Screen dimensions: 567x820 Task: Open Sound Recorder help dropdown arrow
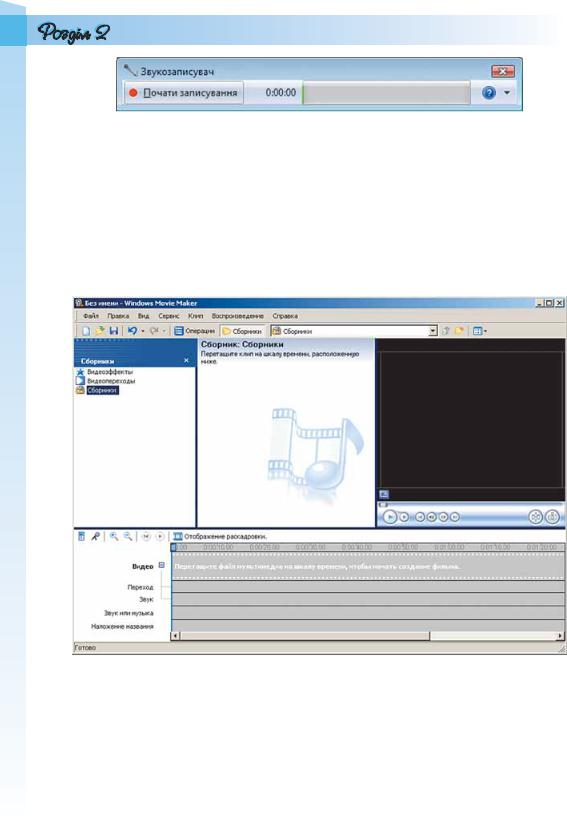pyautogui.click(x=506, y=93)
